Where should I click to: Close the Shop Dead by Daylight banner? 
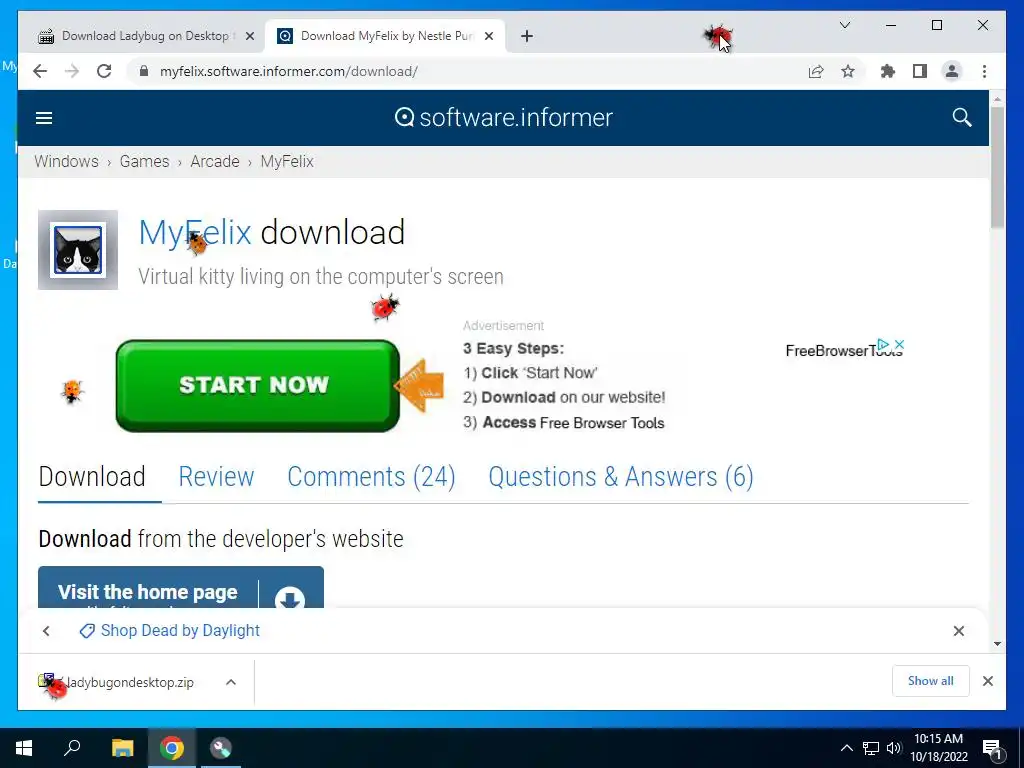coord(959,631)
